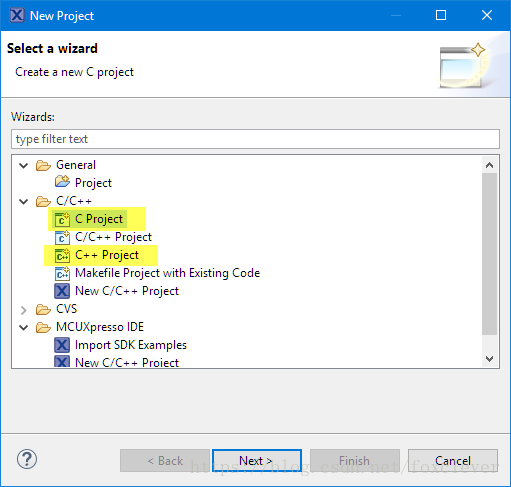Click the wizard filter text field
The image size is (511, 487).
[255, 139]
